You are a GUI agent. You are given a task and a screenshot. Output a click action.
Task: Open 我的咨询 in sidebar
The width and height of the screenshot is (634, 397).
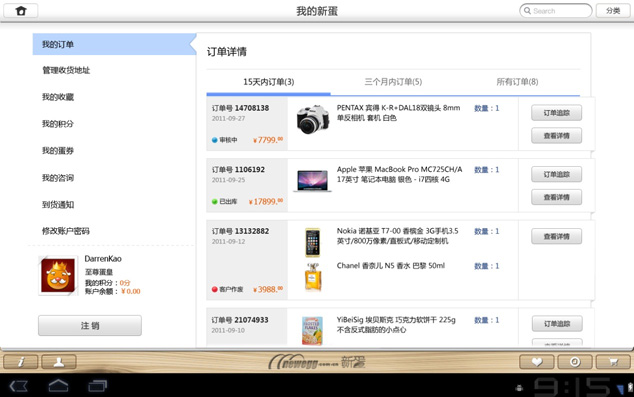(x=58, y=177)
